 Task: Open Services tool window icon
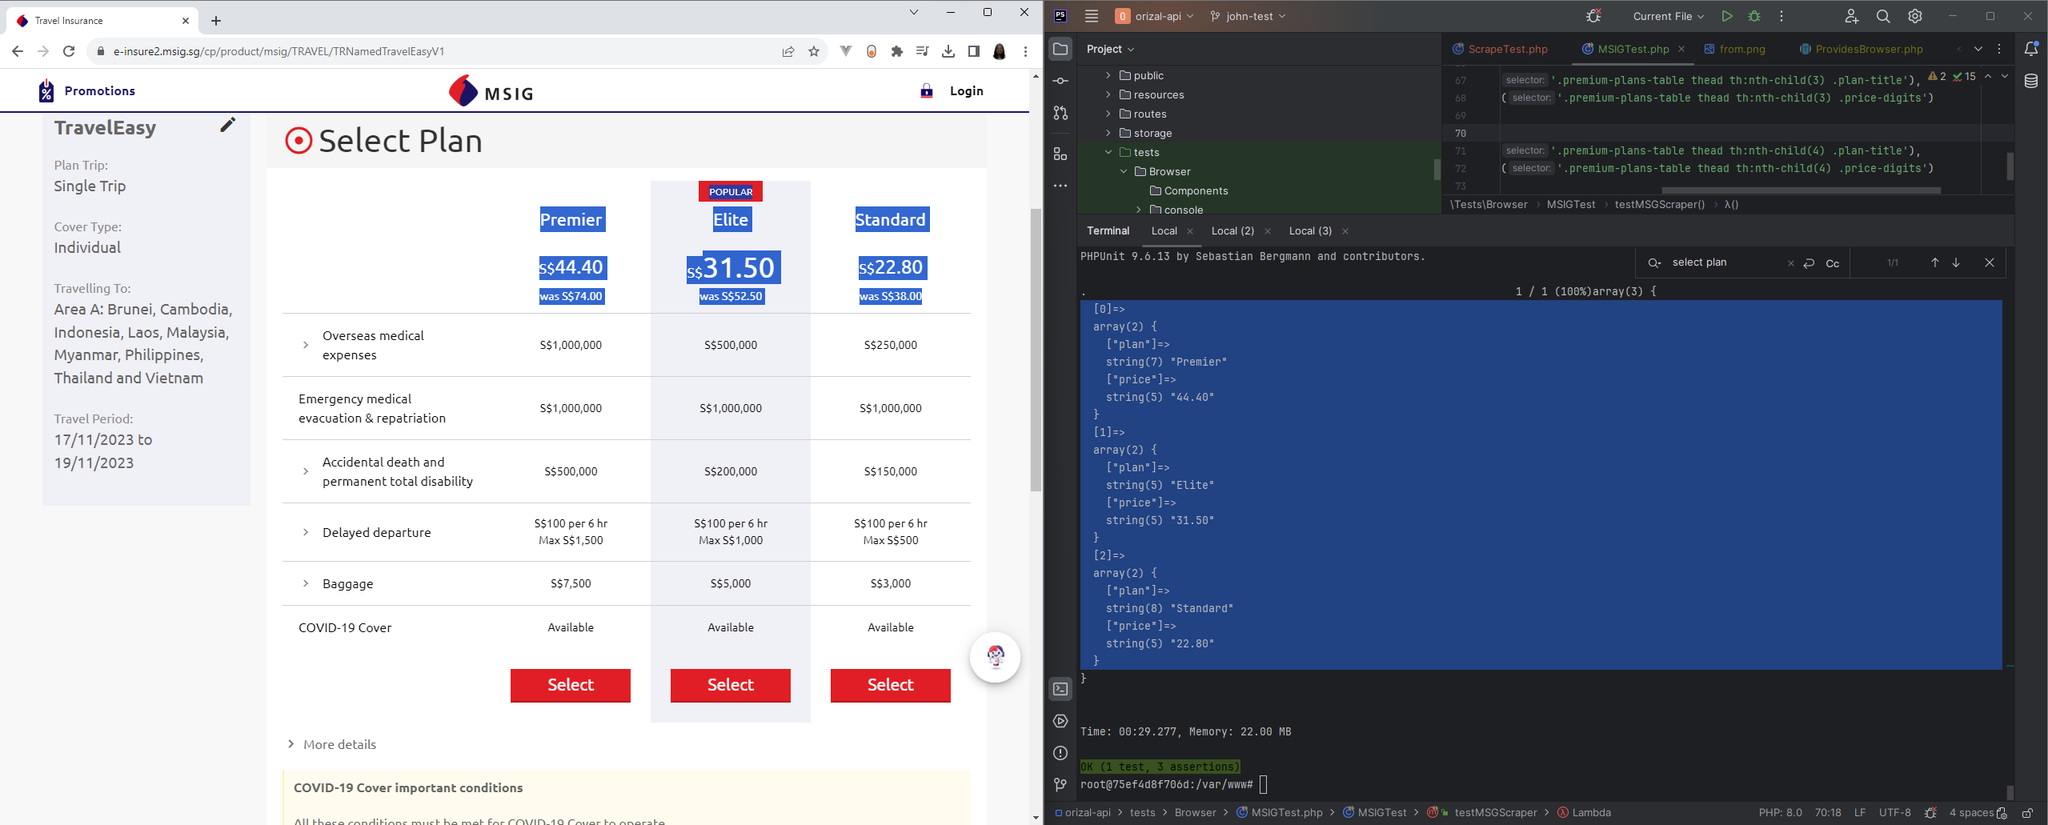(x=1061, y=721)
